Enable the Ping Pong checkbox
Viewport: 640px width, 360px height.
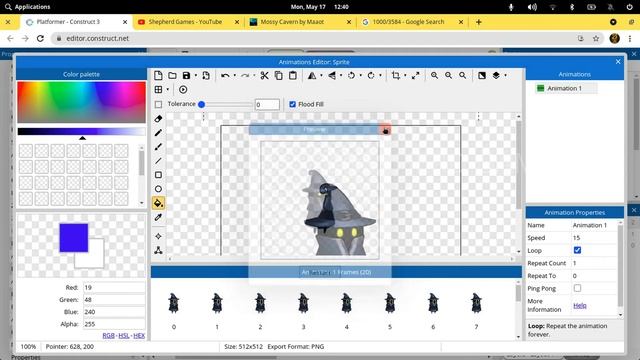(577, 288)
